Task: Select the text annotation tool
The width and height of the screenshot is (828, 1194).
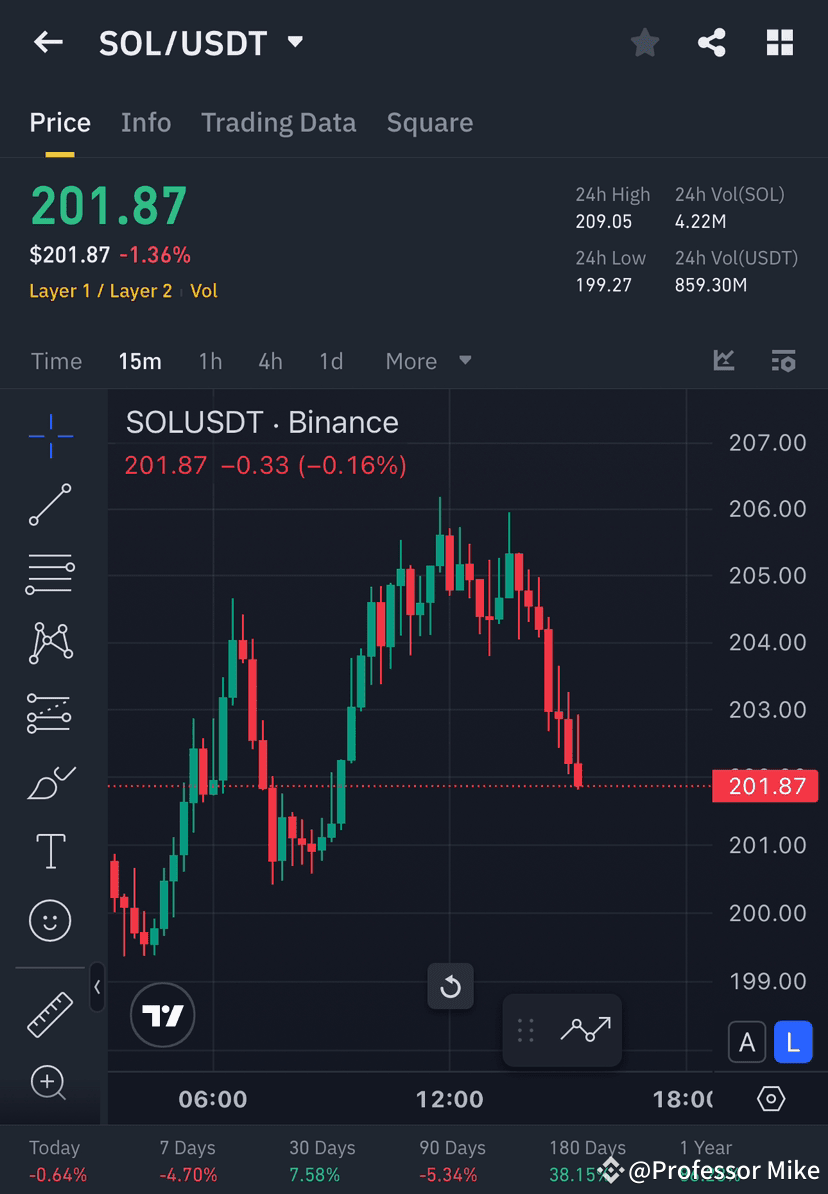Action: click(50, 850)
